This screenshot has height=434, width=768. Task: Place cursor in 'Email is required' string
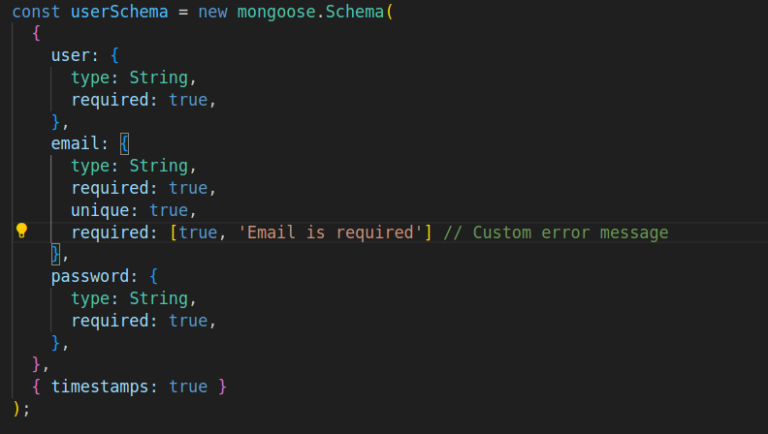coord(330,232)
